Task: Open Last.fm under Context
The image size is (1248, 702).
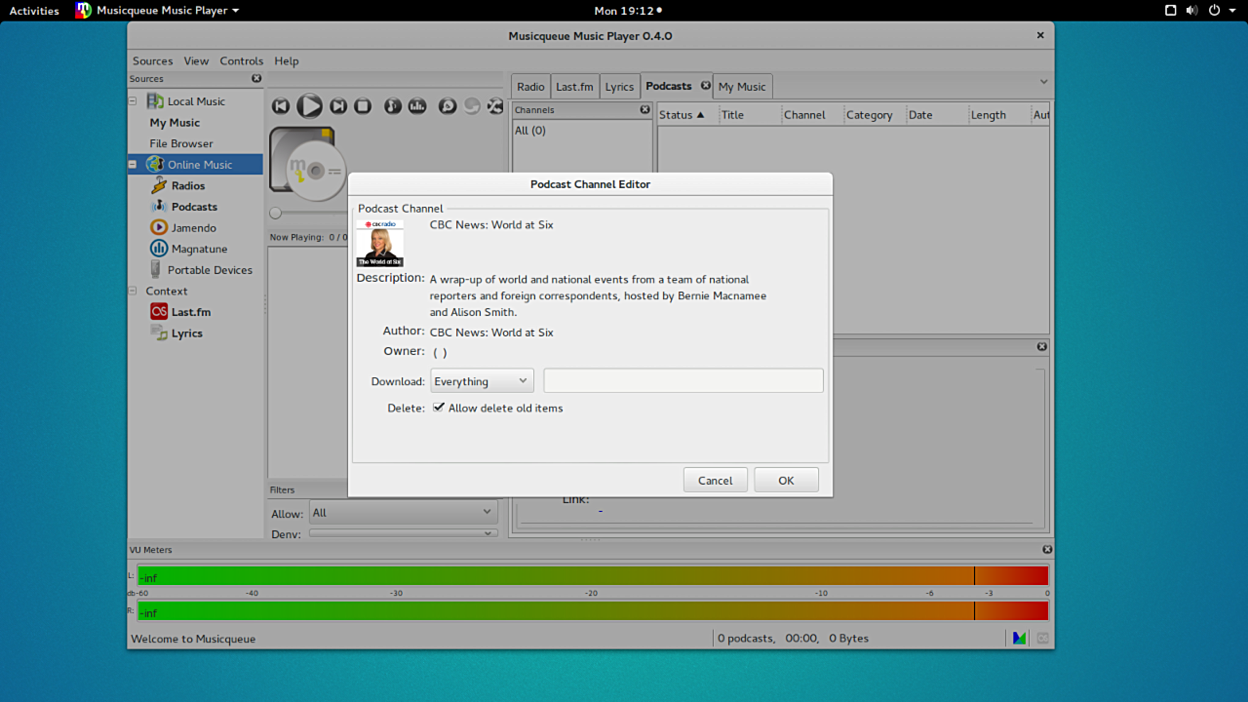Action: [x=190, y=311]
